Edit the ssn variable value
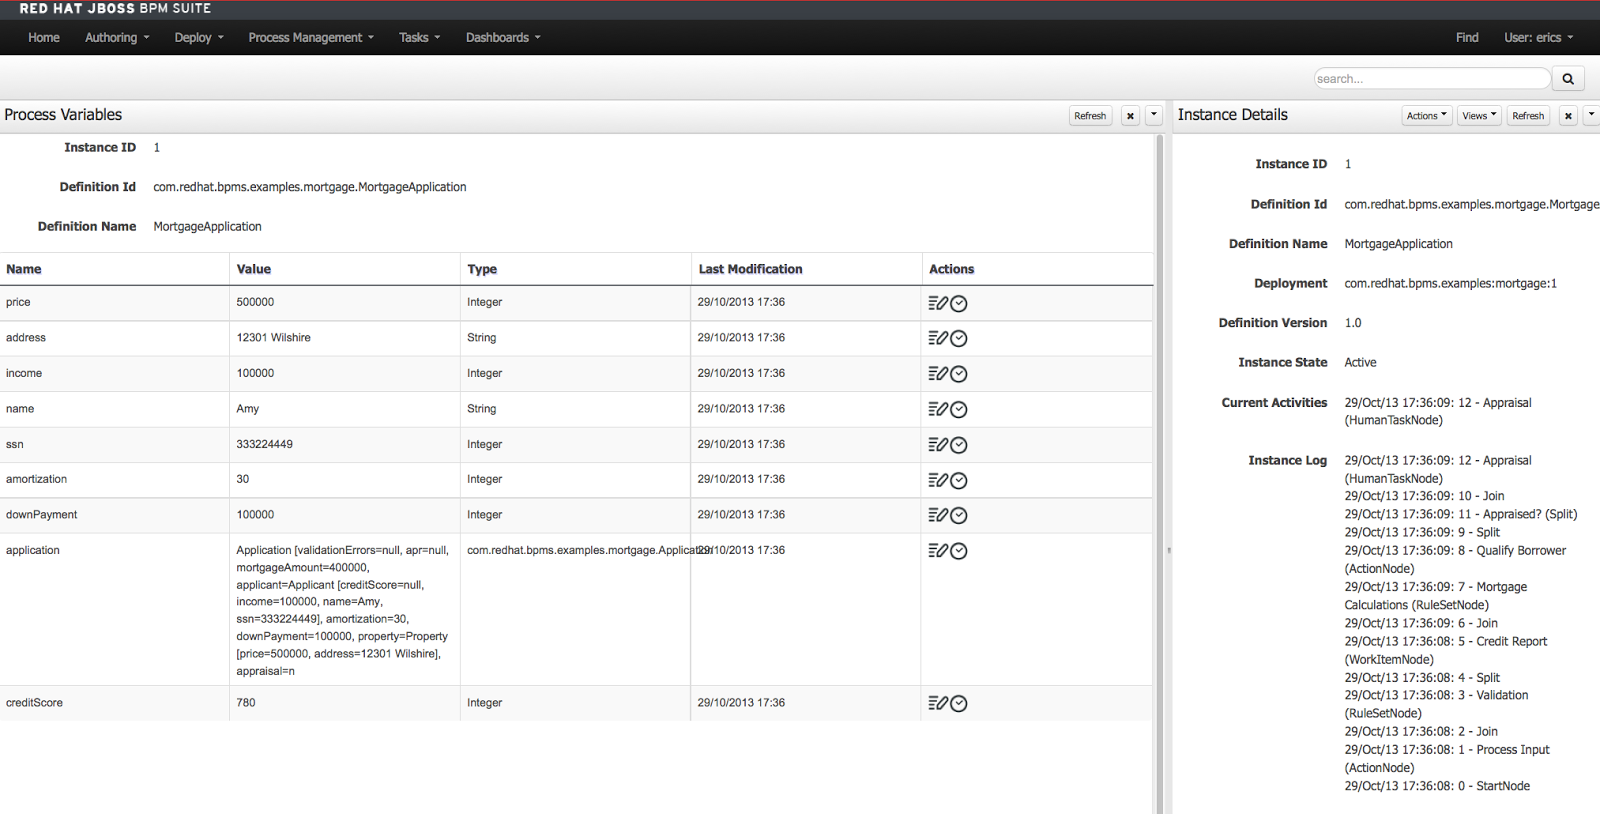 [938, 445]
